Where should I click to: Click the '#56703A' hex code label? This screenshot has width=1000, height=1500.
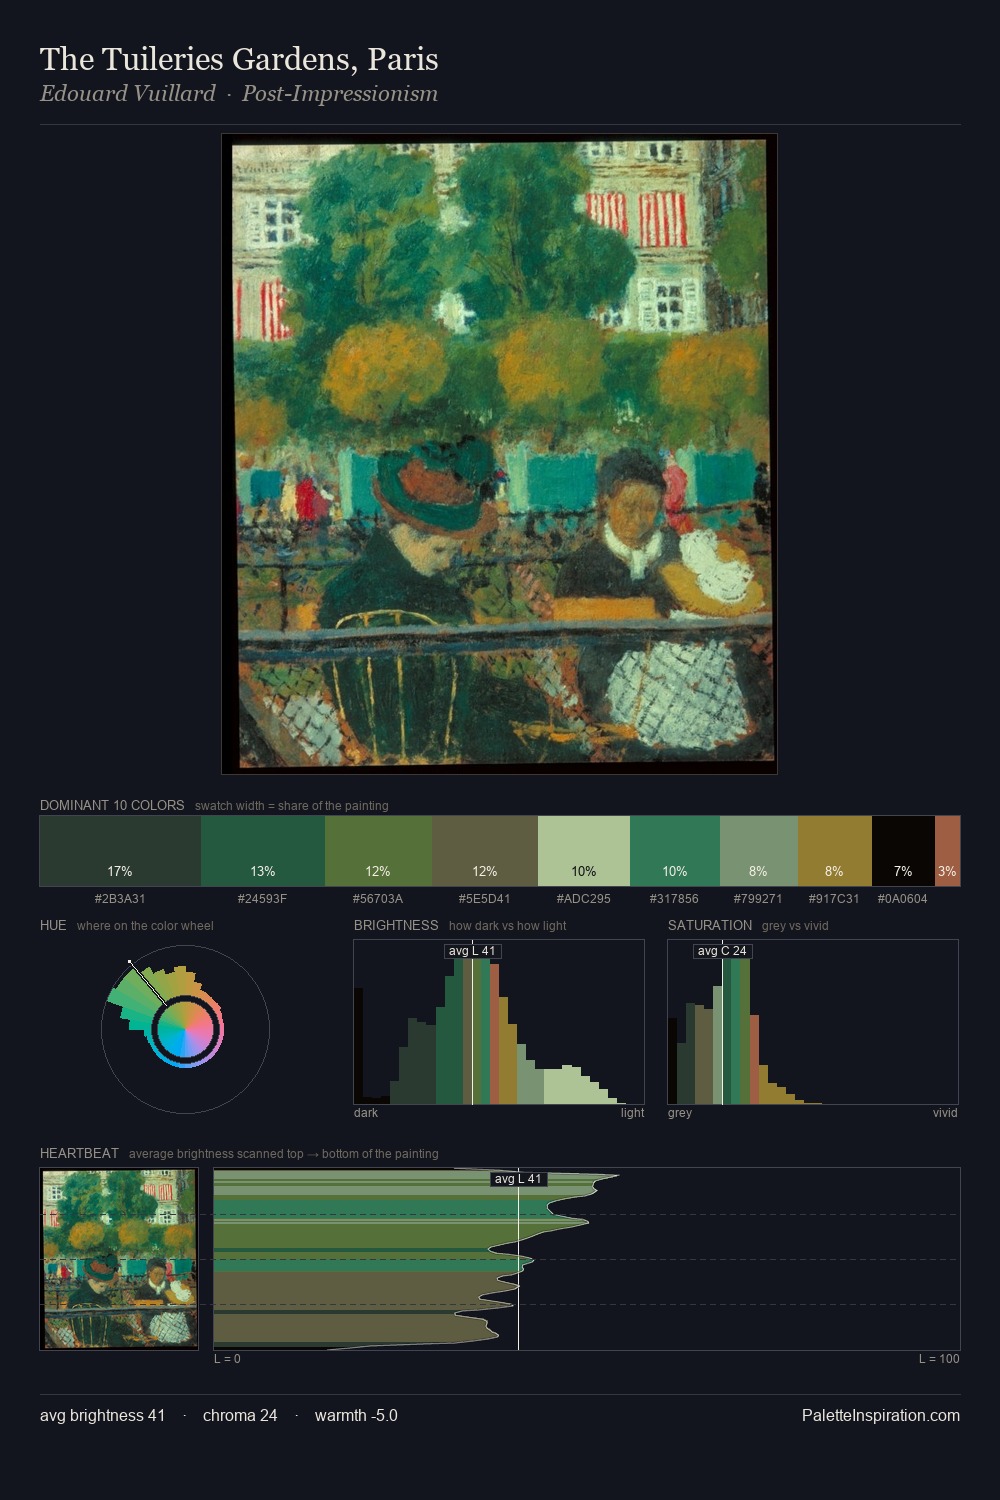pos(378,899)
